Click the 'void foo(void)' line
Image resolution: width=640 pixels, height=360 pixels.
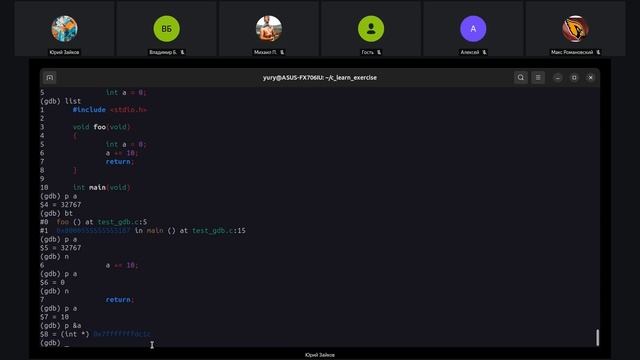(x=102, y=127)
